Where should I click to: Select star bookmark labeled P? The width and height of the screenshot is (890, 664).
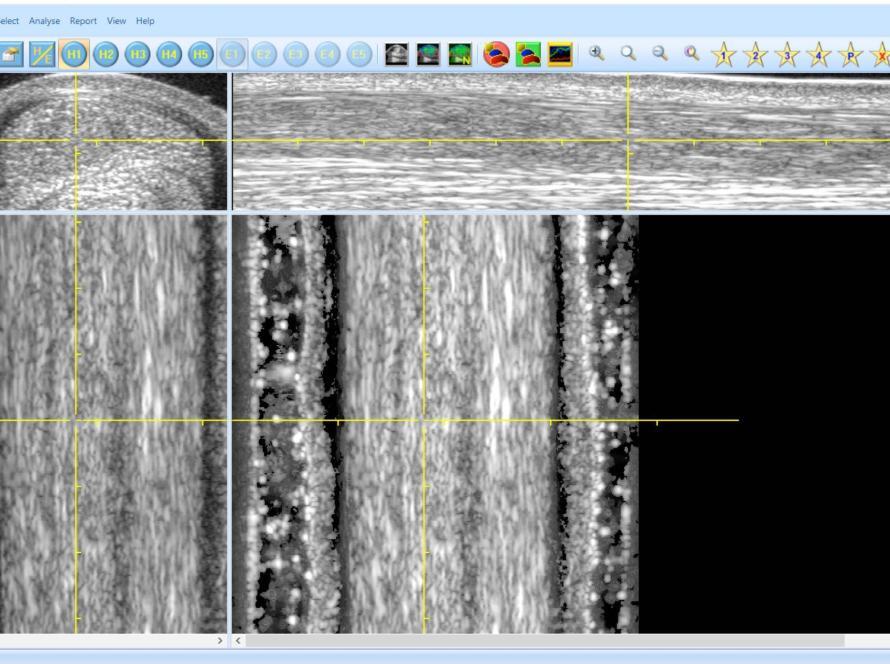coord(850,55)
